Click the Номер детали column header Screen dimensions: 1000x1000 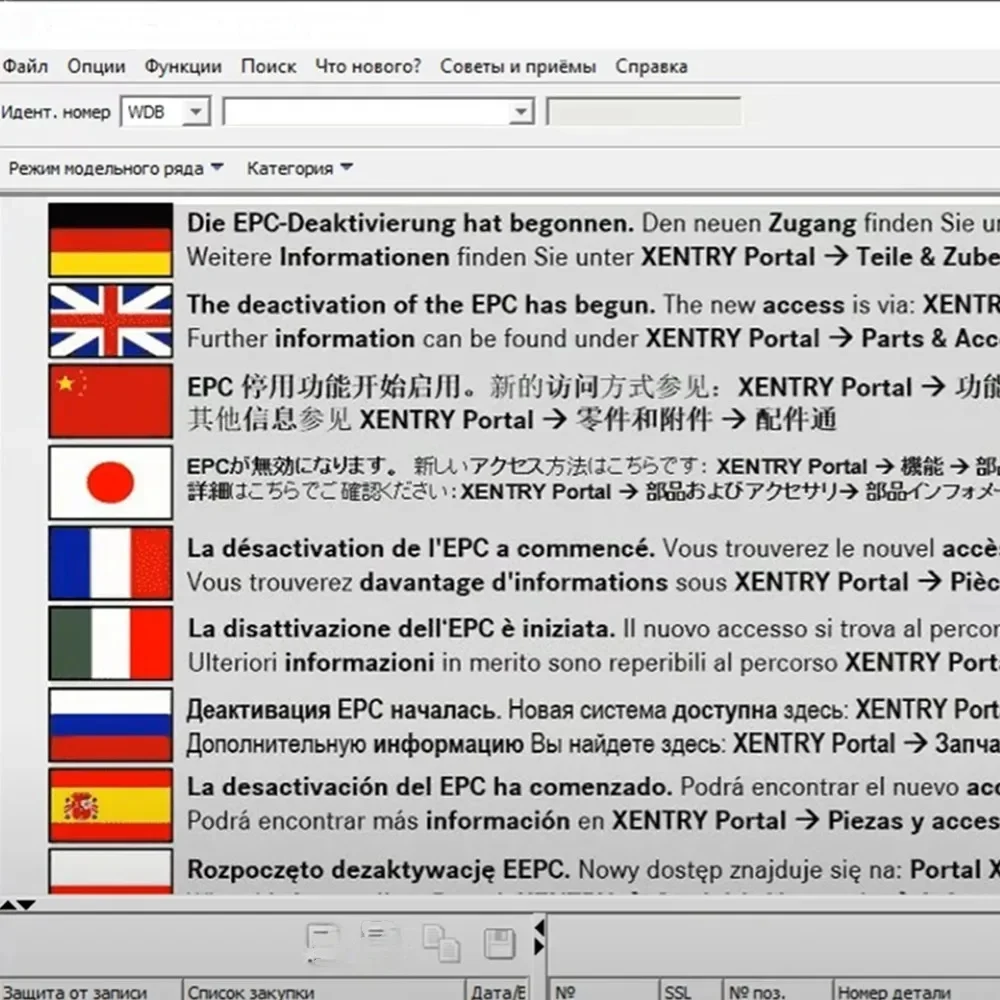coord(916,990)
